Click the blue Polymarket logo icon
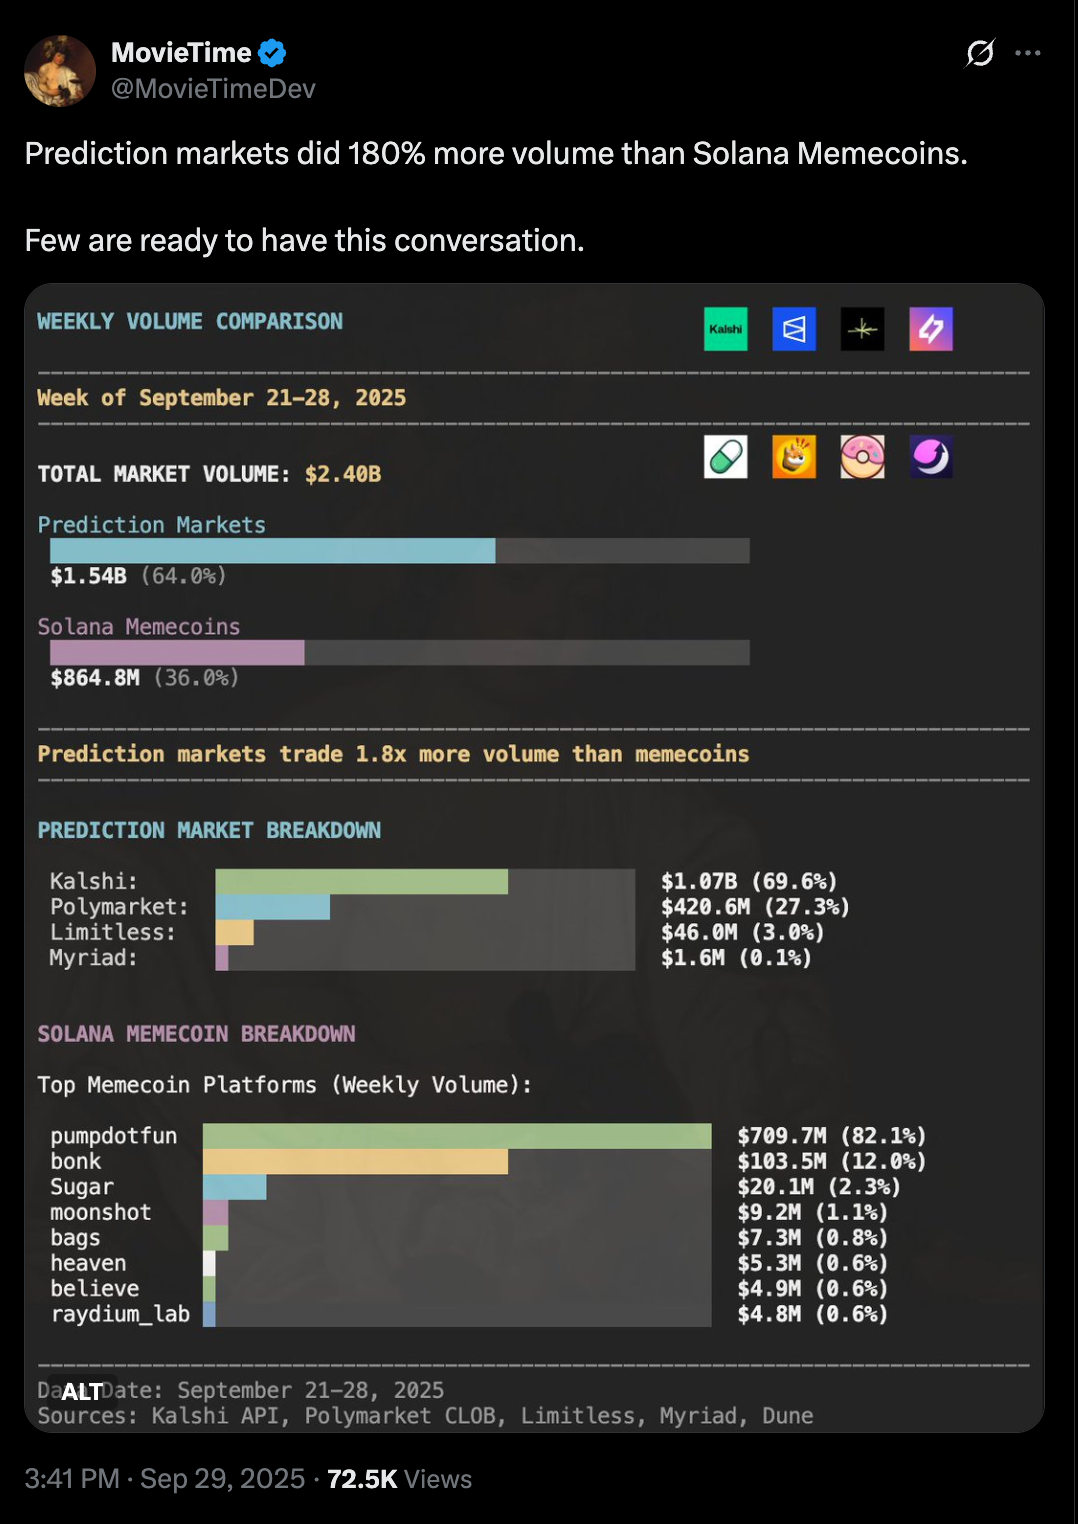Screen dimensions: 1078x1524 point(794,329)
